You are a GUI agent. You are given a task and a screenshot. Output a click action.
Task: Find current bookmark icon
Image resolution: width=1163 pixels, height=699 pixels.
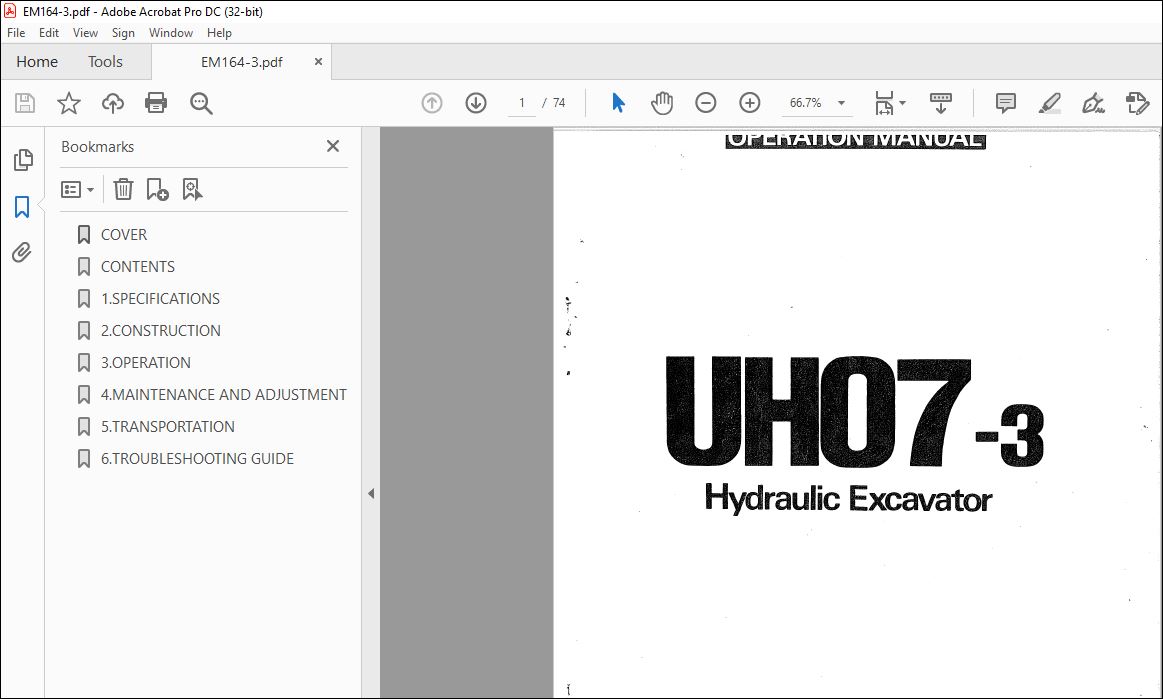tap(192, 189)
